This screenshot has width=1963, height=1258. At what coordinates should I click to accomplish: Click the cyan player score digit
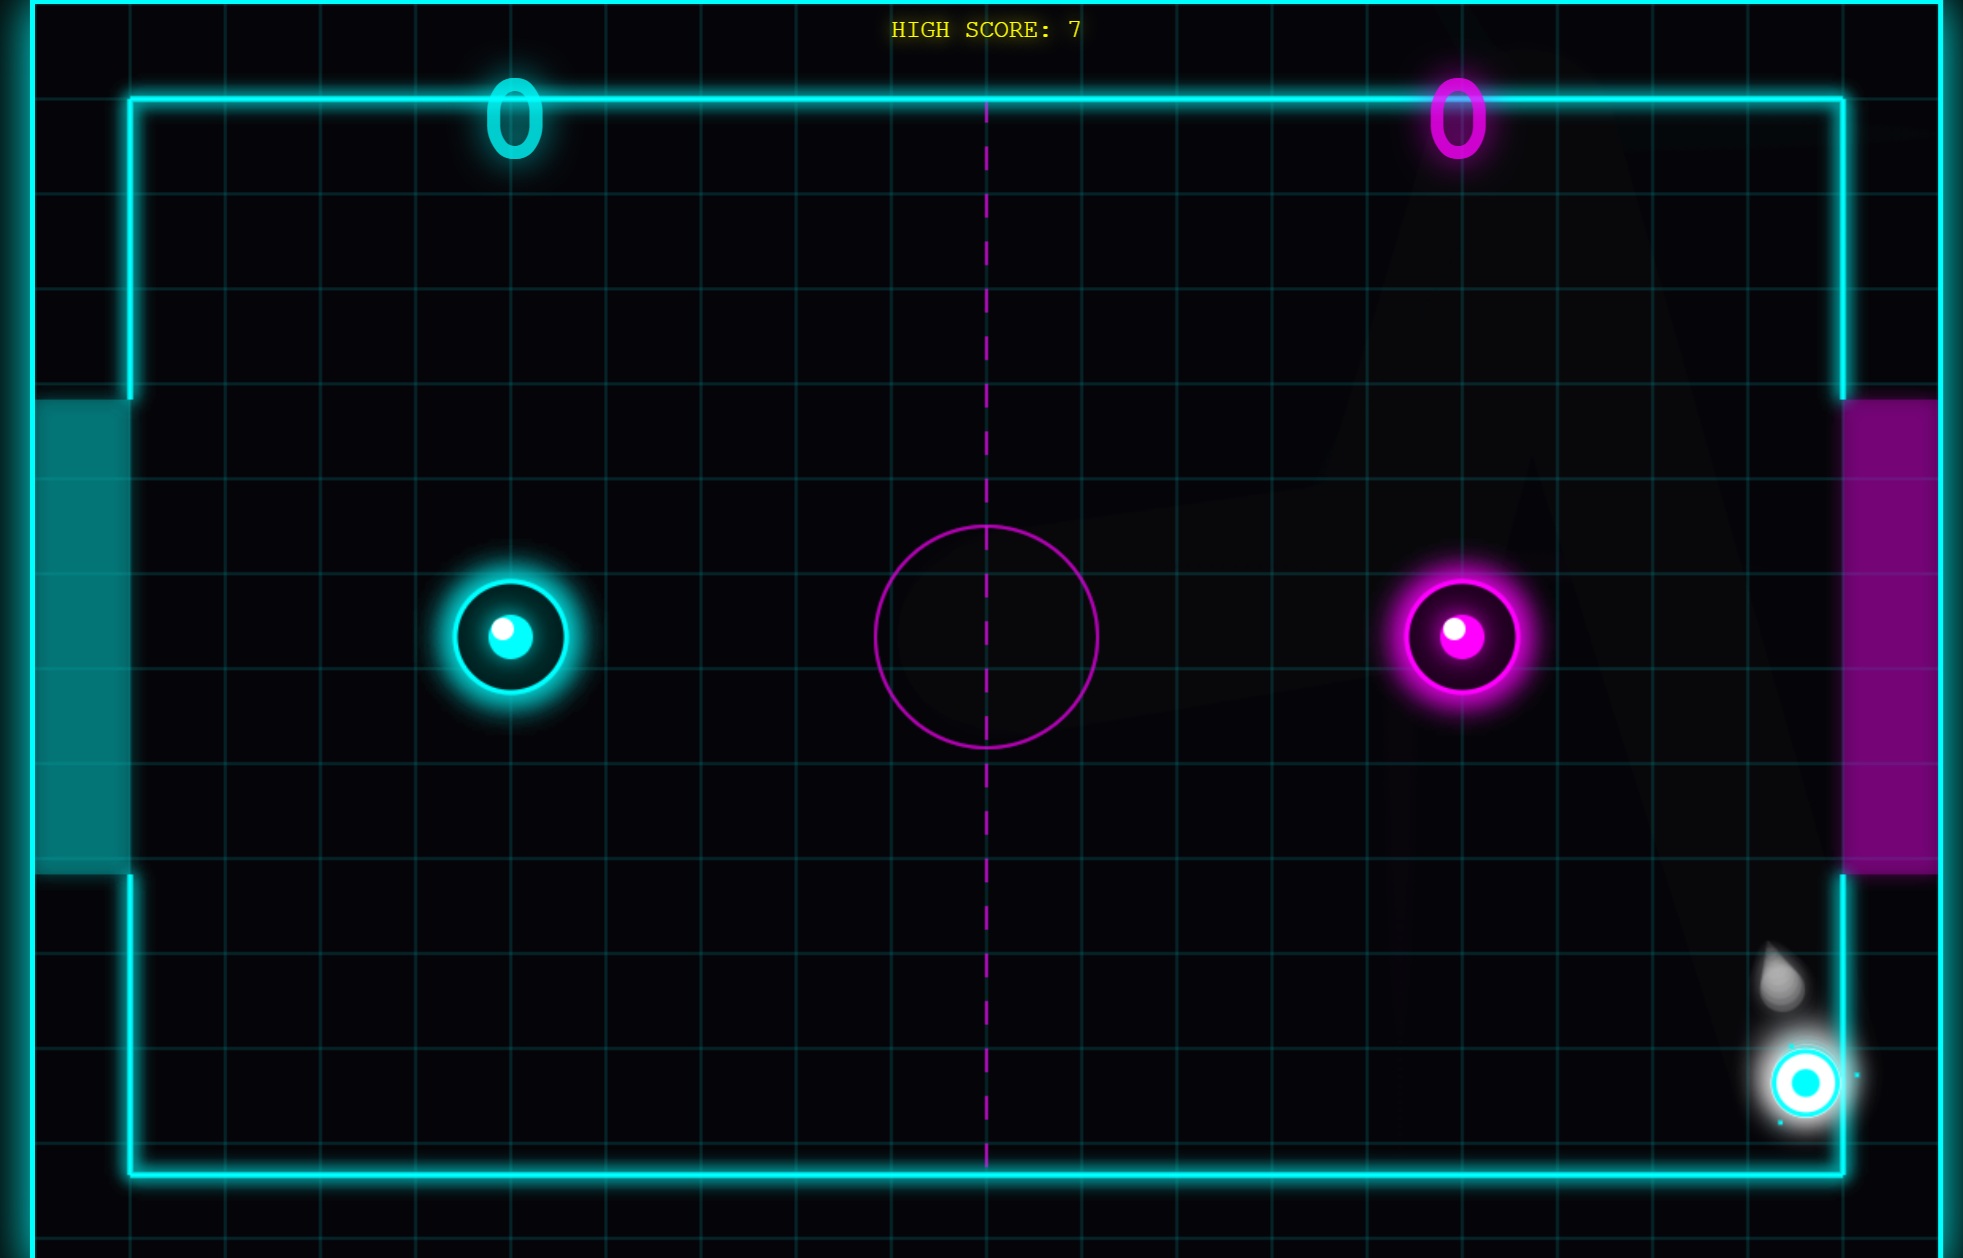514,120
